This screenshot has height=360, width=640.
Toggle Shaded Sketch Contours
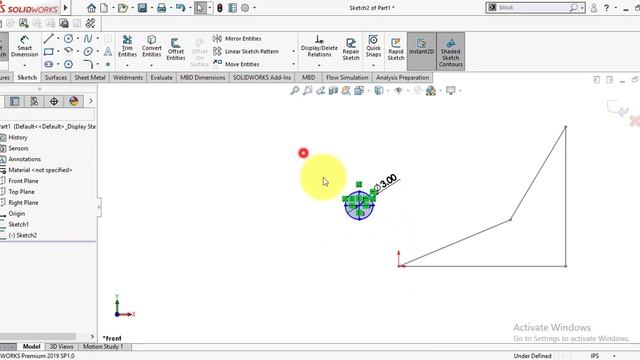click(x=451, y=51)
